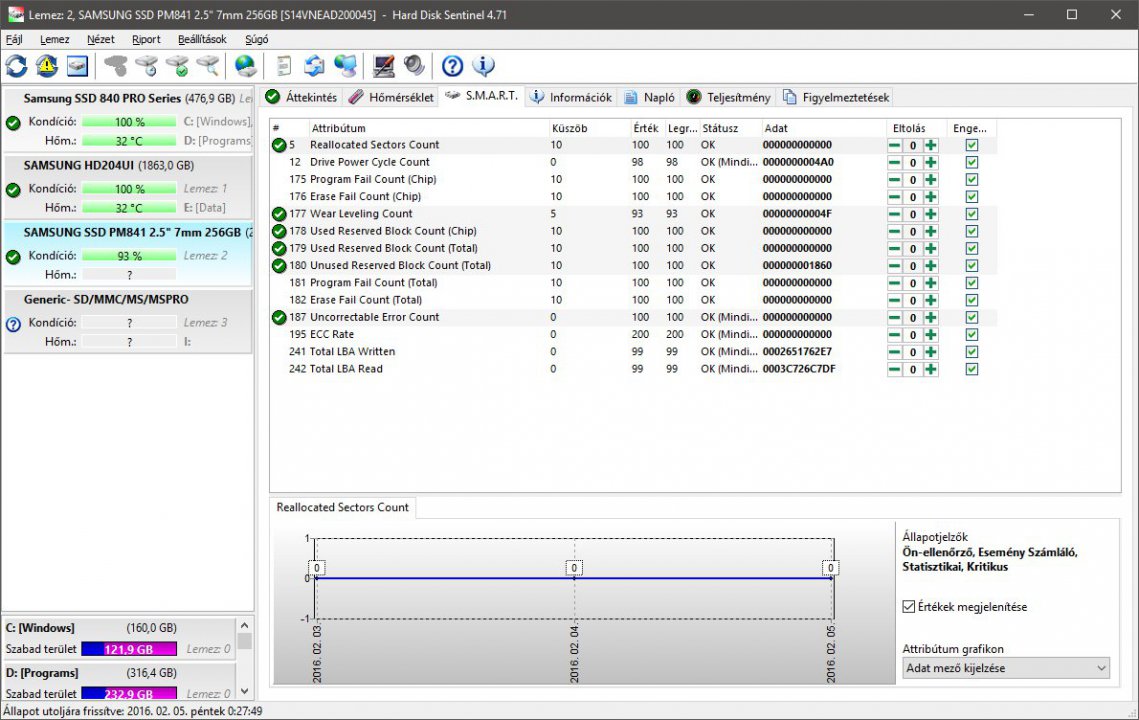The width and height of the screenshot is (1139, 720).
Task: Click the D: Programs free space bar
Action: click(x=129, y=693)
